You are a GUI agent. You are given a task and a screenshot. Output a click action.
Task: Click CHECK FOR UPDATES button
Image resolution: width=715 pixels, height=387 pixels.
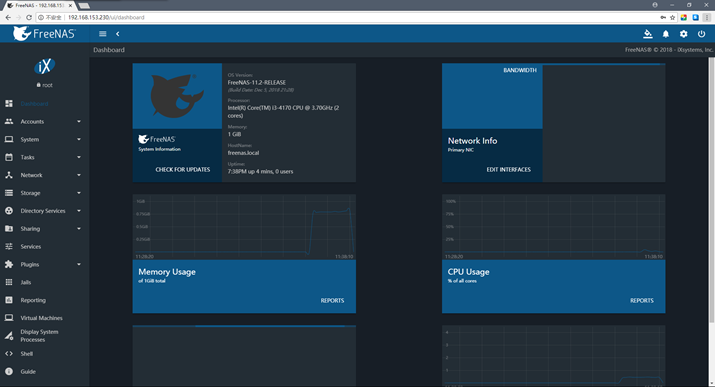182,170
